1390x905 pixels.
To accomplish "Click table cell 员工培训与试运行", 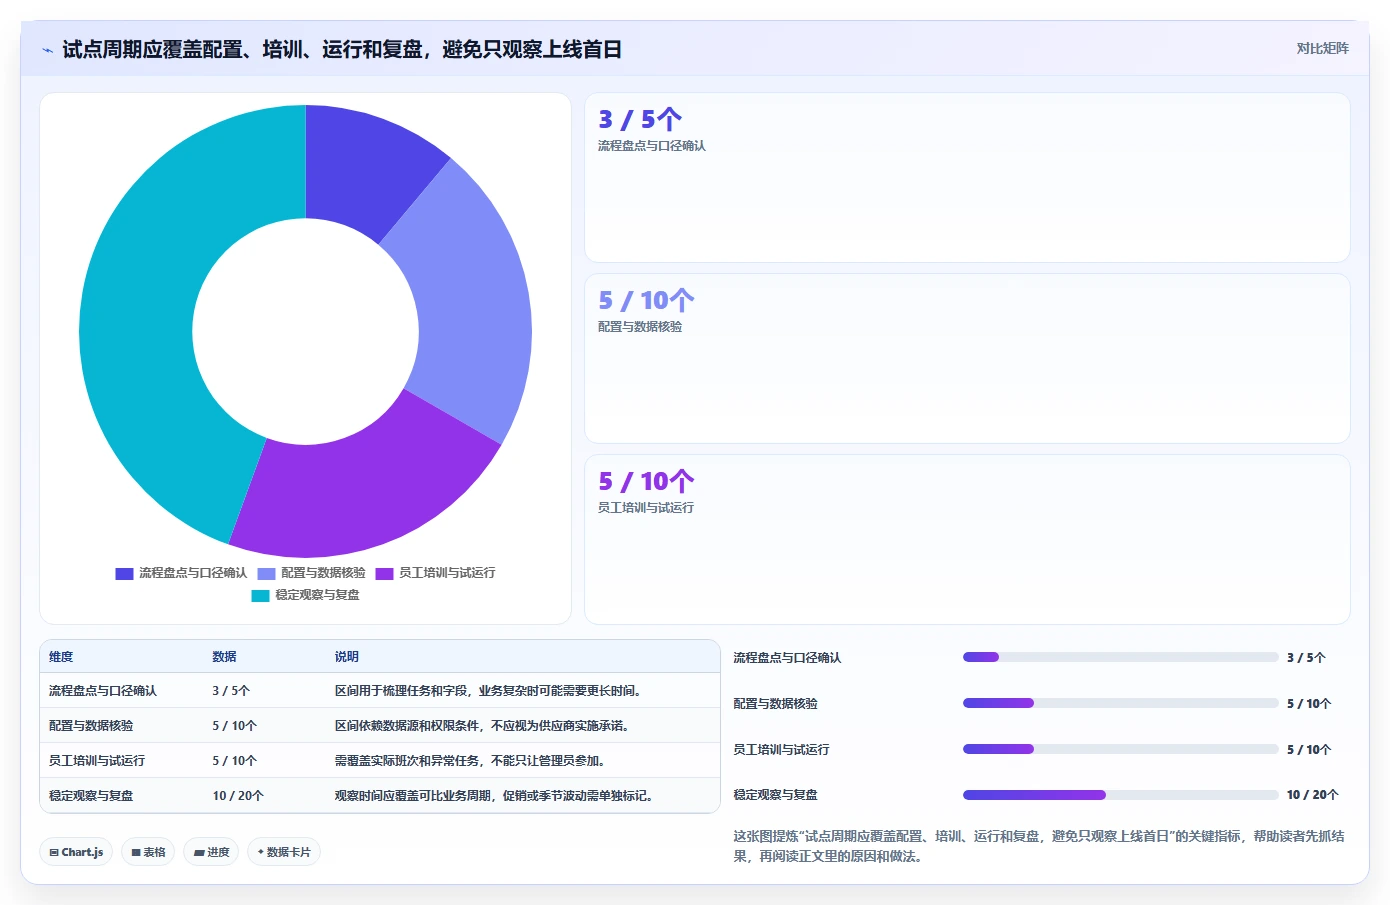I will click(x=97, y=761).
